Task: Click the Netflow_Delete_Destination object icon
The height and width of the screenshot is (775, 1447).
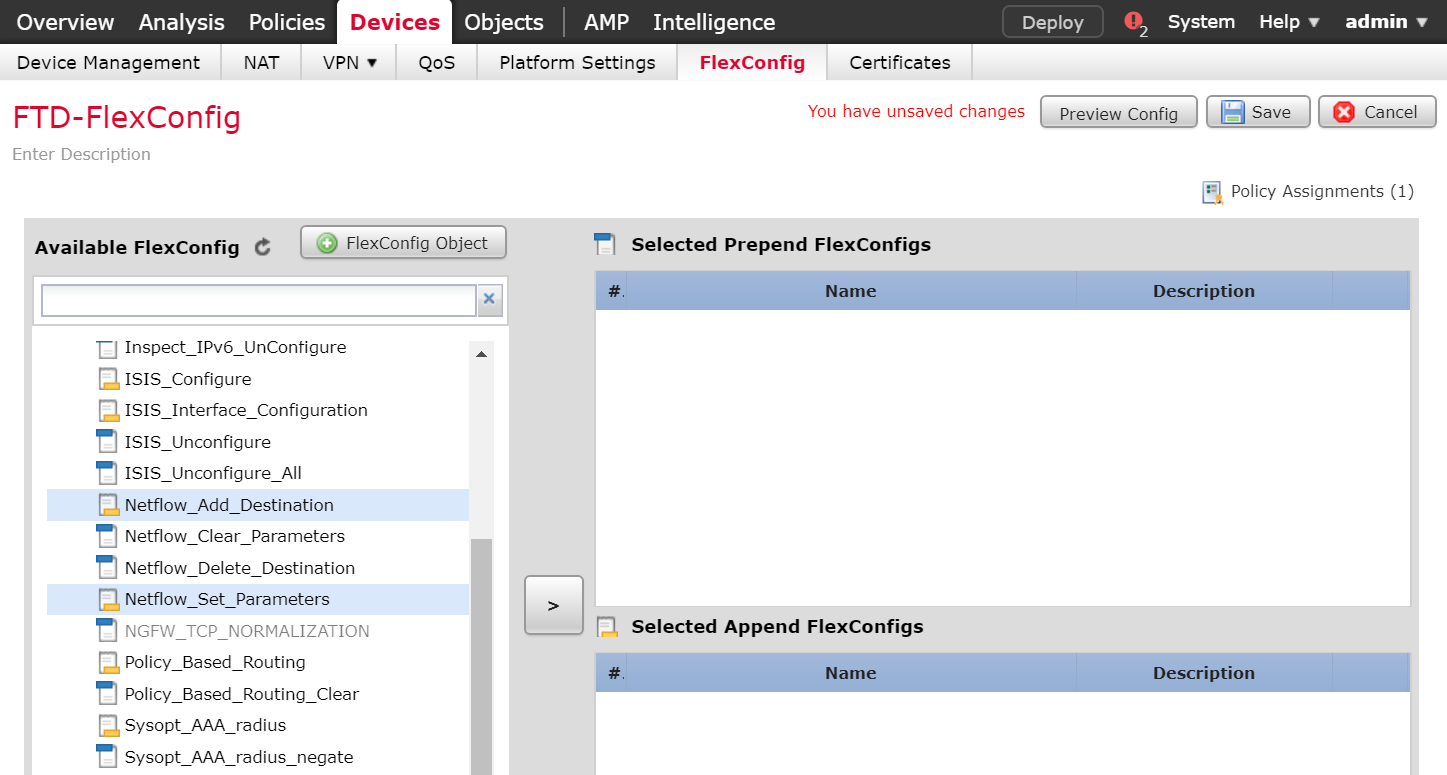Action: pos(107,568)
